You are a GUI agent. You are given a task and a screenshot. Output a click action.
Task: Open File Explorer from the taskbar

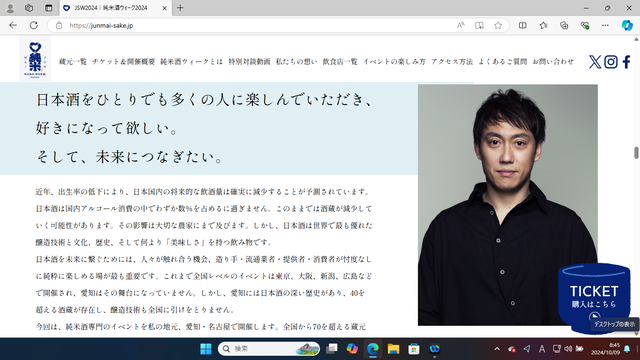point(393,349)
